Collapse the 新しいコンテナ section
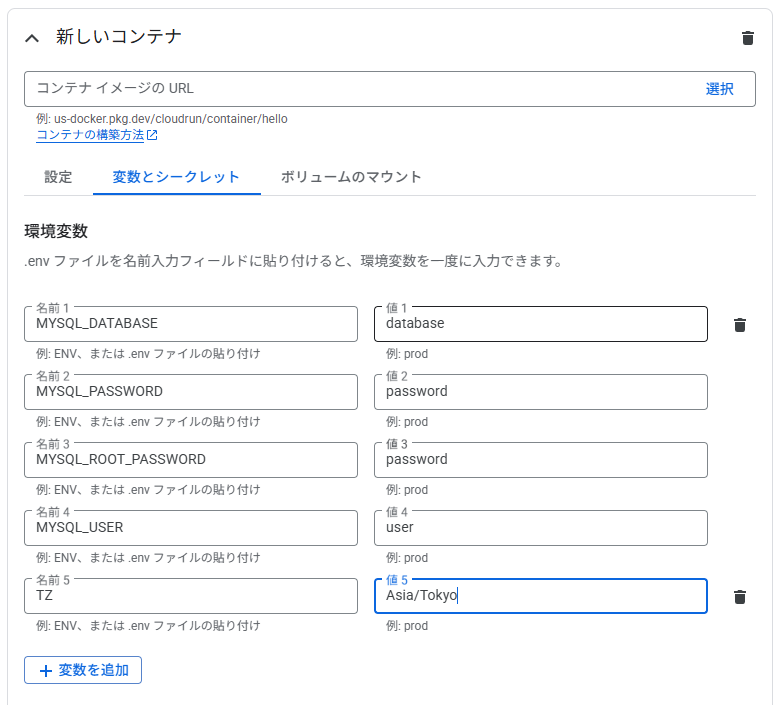Screen dimensions: 778x705 (32, 38)
